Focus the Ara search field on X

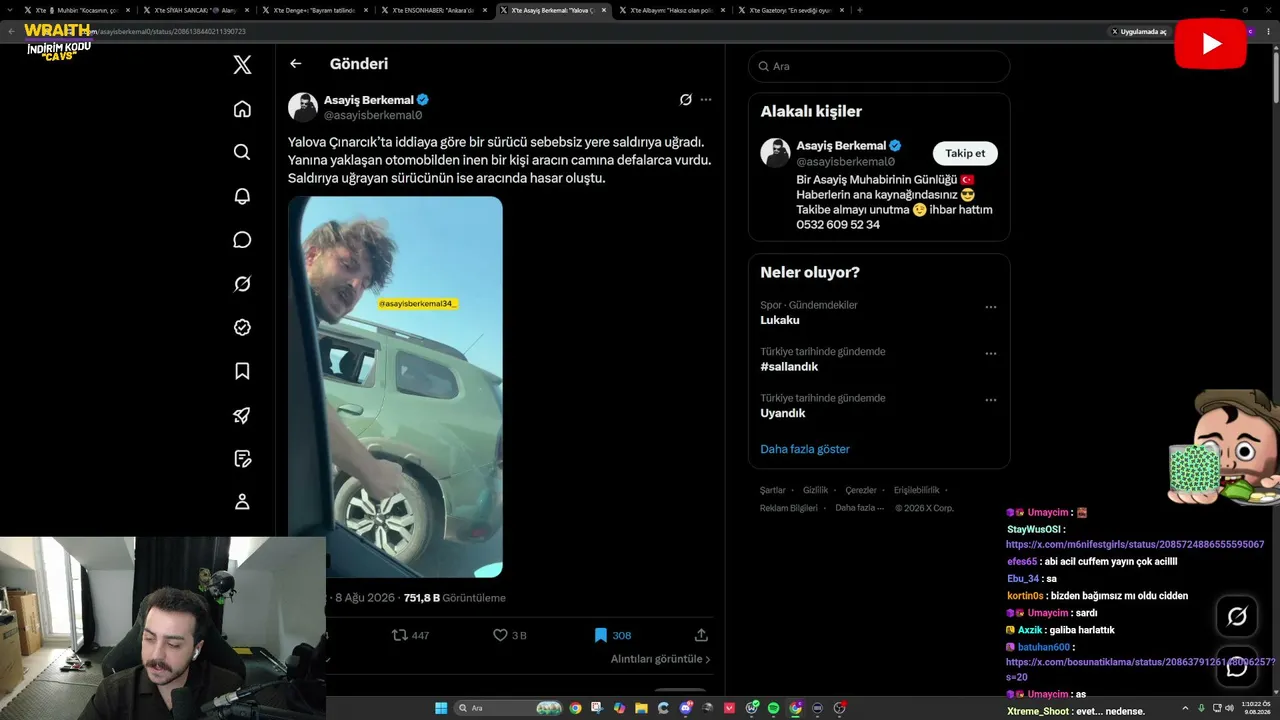coord(879,66)
